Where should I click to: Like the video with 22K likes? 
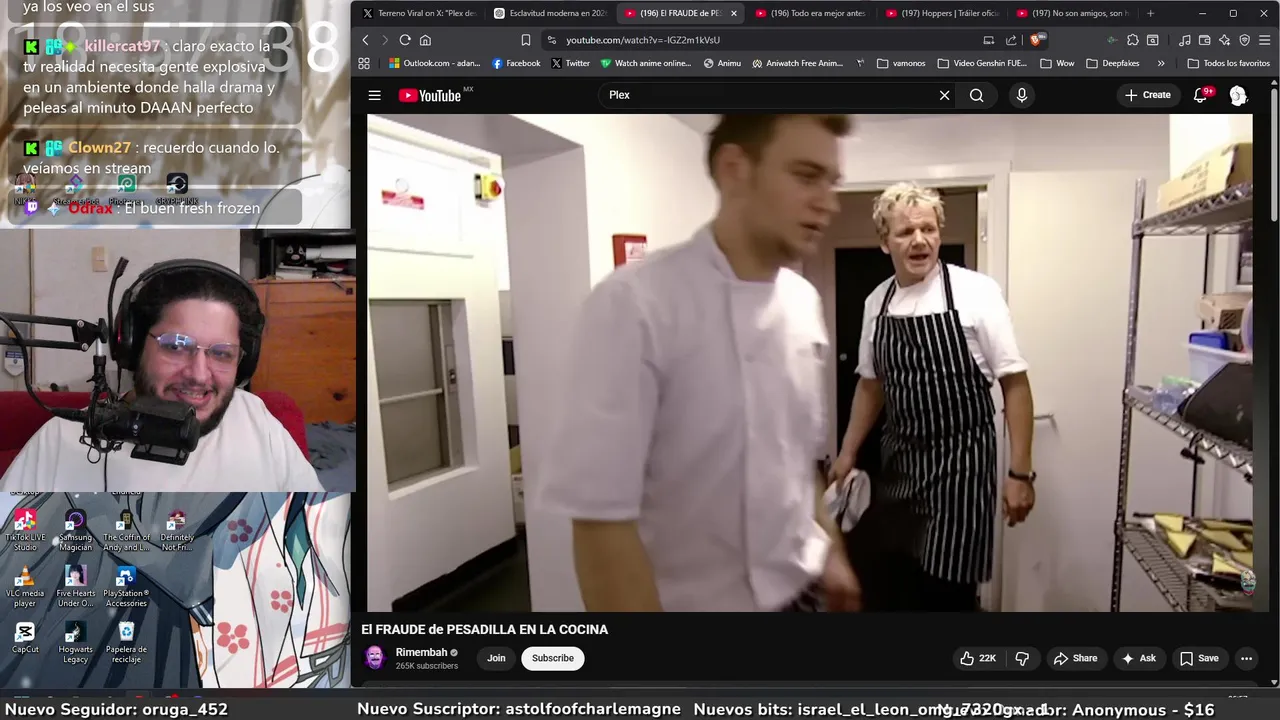[x=978, y=658]
